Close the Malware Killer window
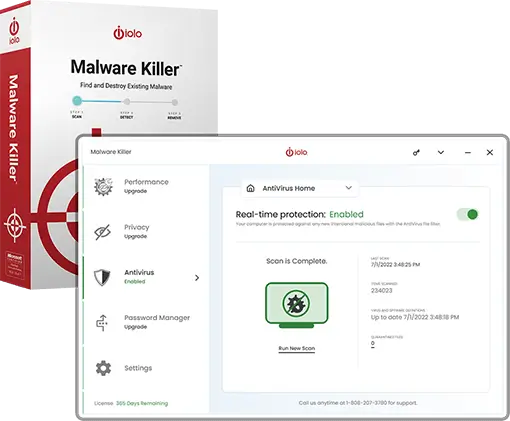 point(490,152)
